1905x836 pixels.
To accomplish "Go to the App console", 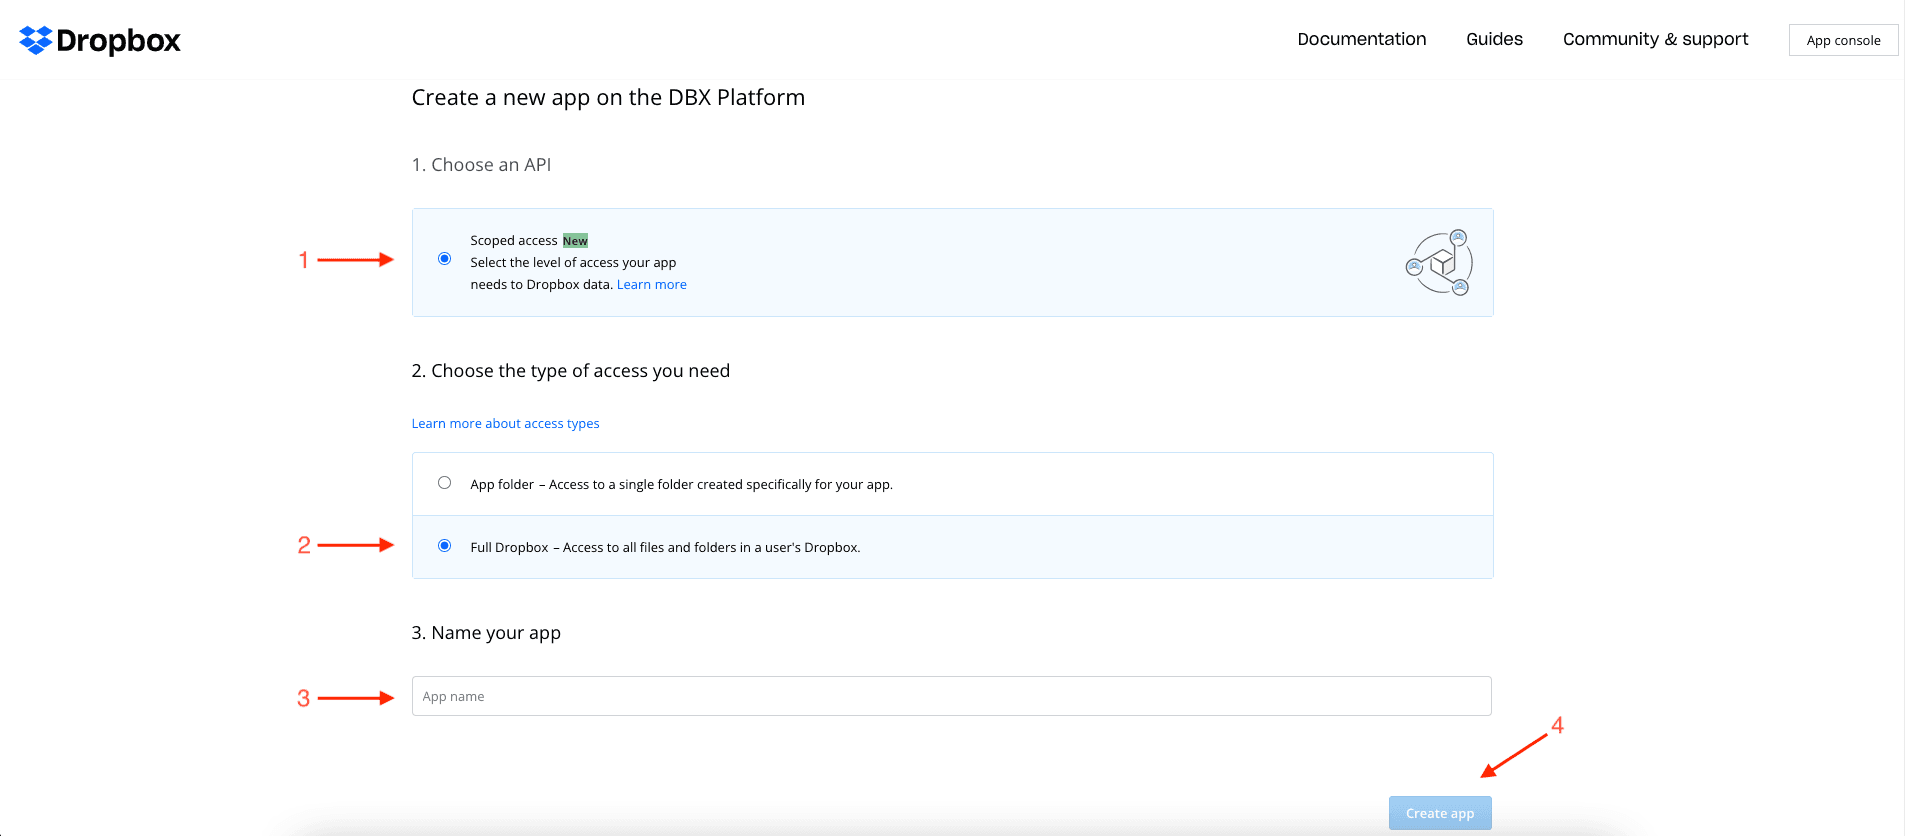I will click(x=1843, y=40).
